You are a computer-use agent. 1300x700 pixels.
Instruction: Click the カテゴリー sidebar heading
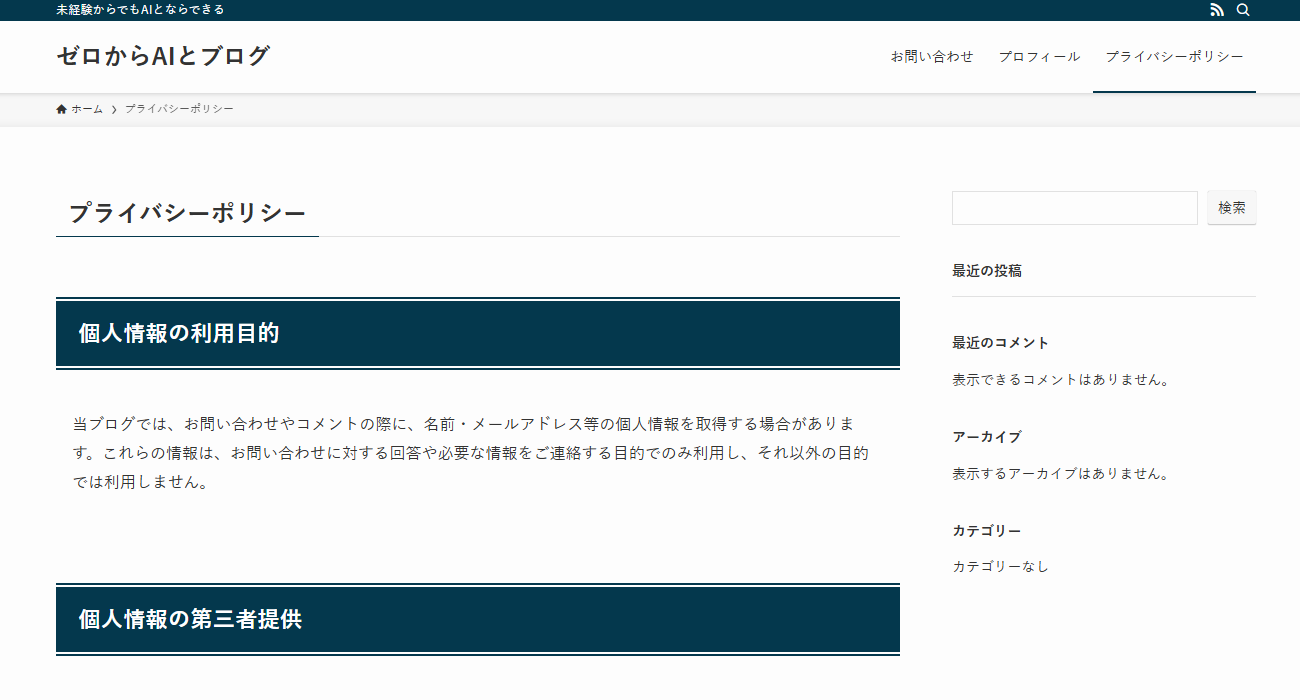pyautogui.click(x=987, y=531)
